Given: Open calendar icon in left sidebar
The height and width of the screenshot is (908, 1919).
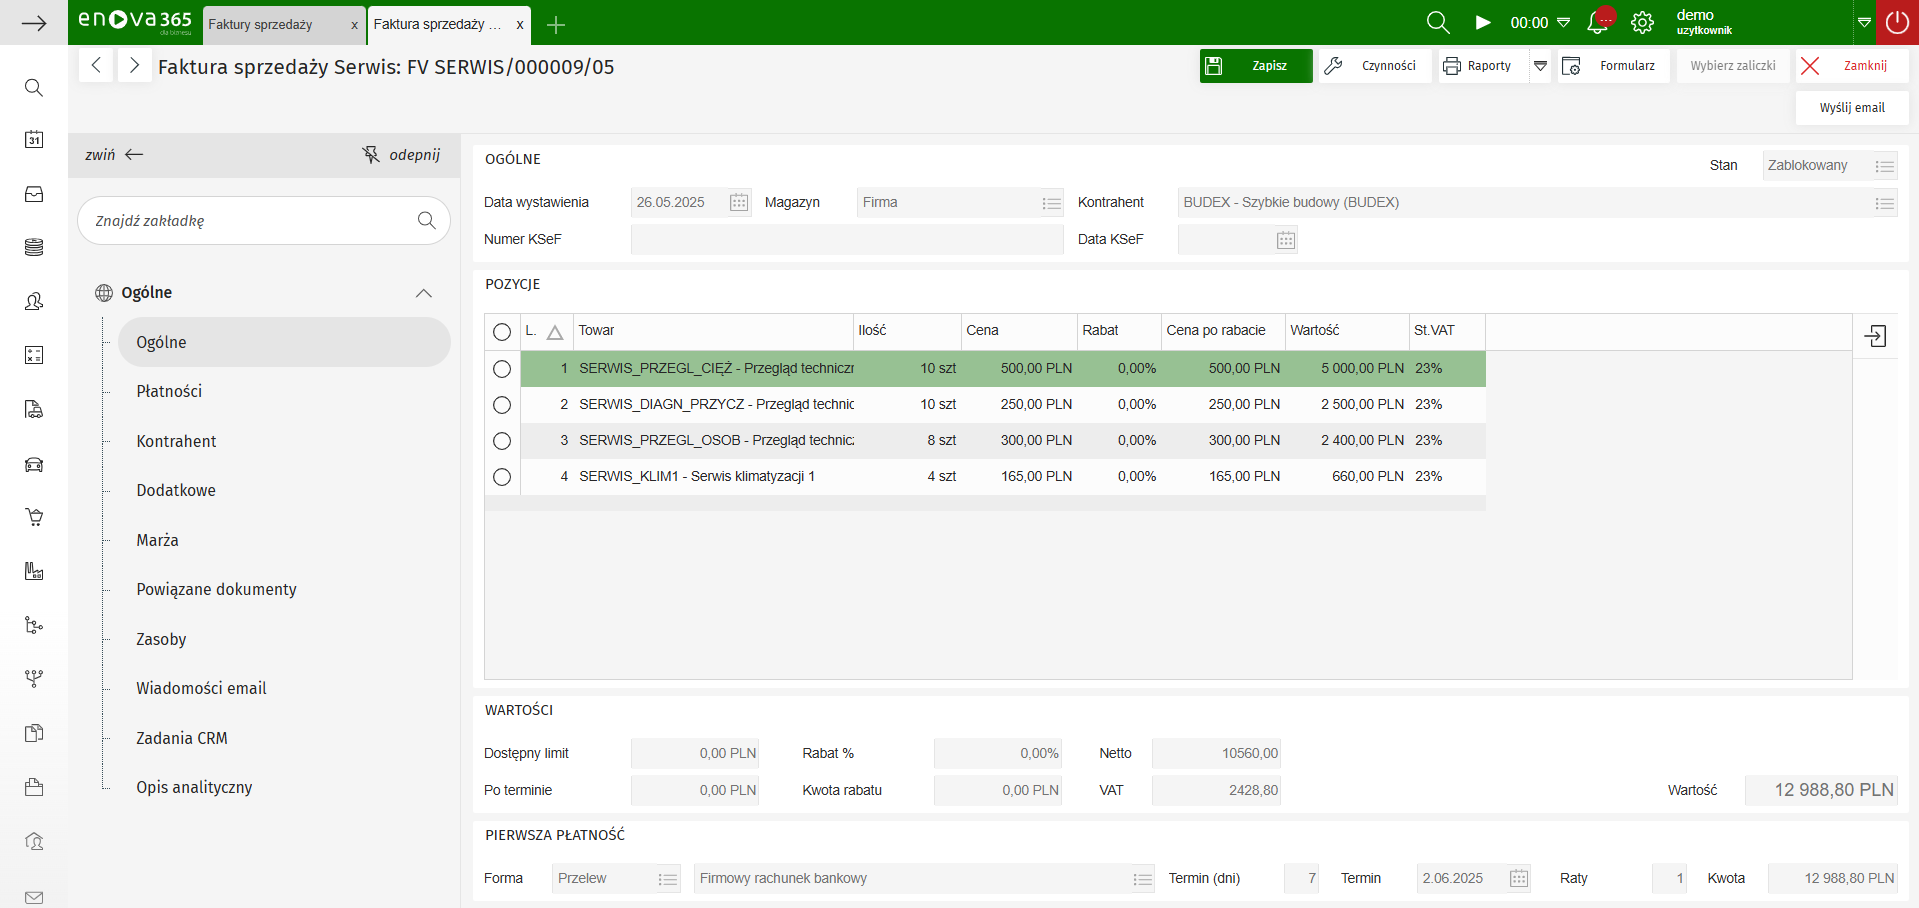Looking at the screenshot, I should [x=34, y=139].
